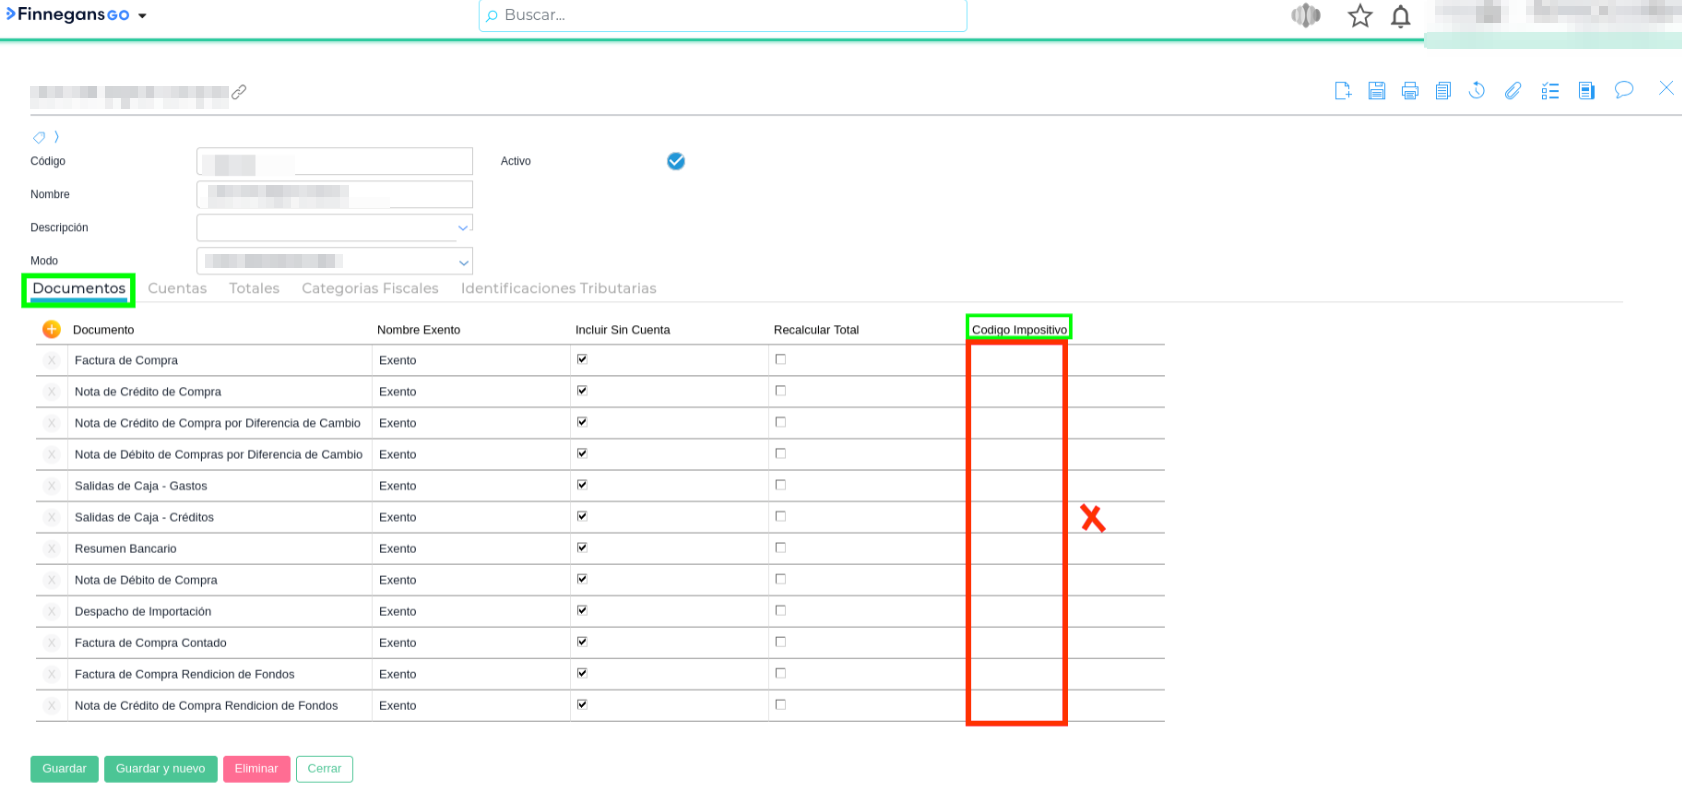1682x787 pixels.
Task: Open history with the clock arrow icon
Action: click(x=1476, y=91)
